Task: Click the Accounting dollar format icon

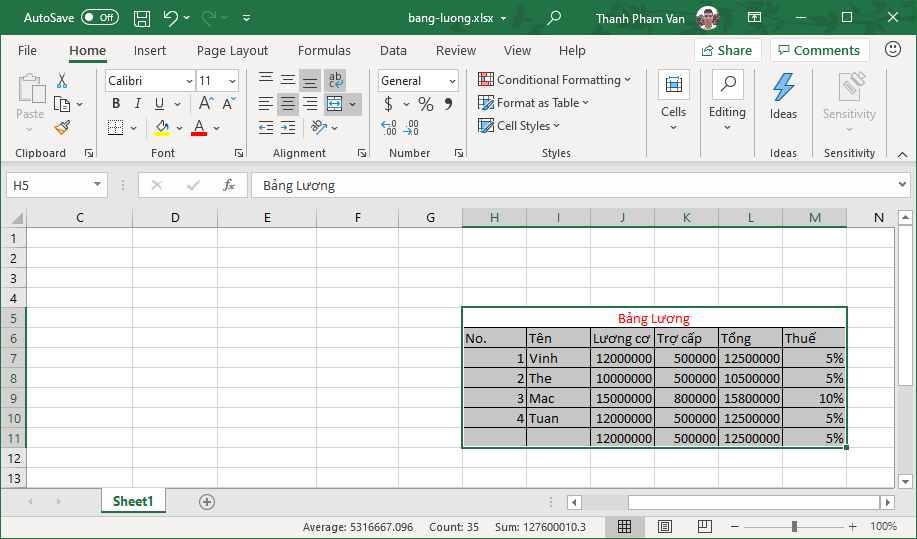Action: (388, 104)
